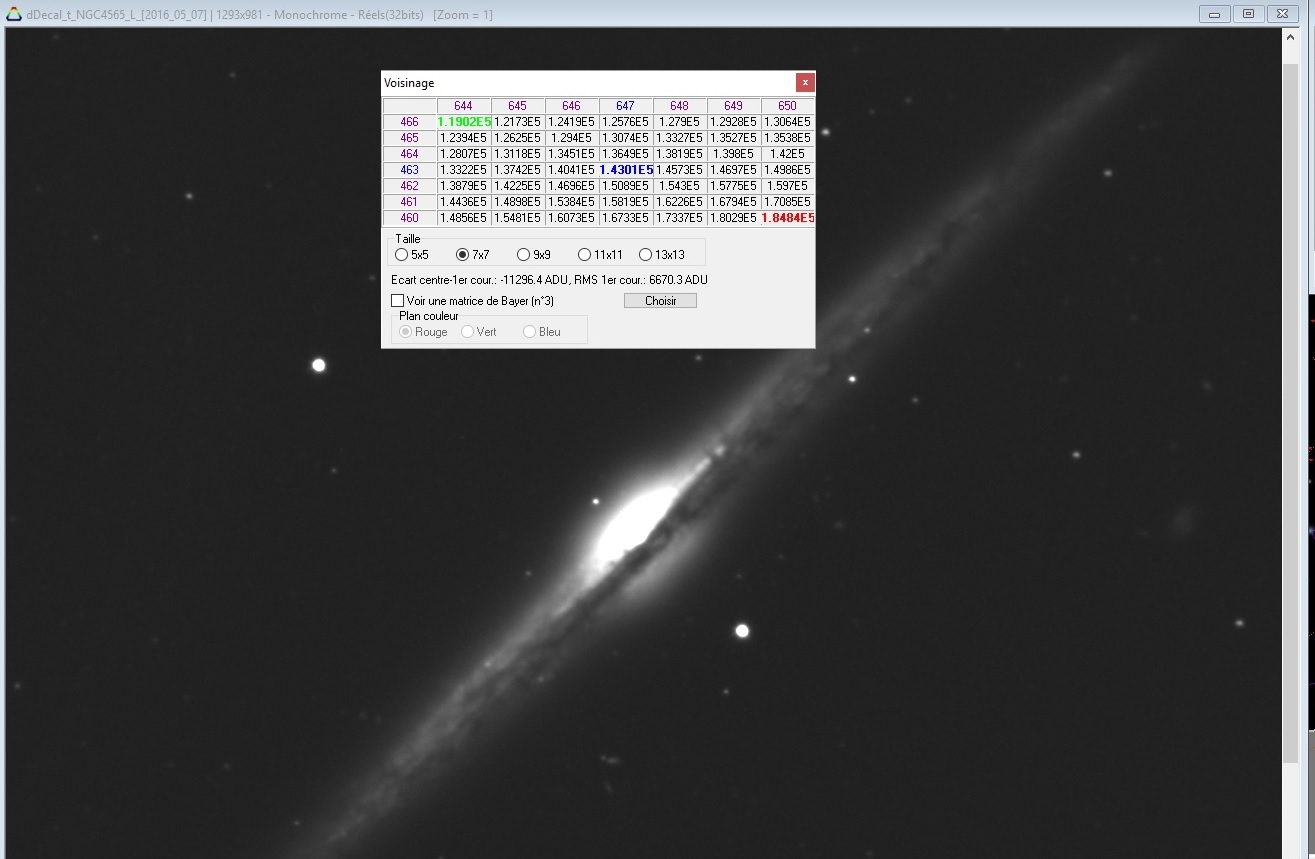Click the scroll-up arrow of the vertical scrollbar
This screenshot has height=859, width=1315.
pyautogui.click(x=1290, y=40)
